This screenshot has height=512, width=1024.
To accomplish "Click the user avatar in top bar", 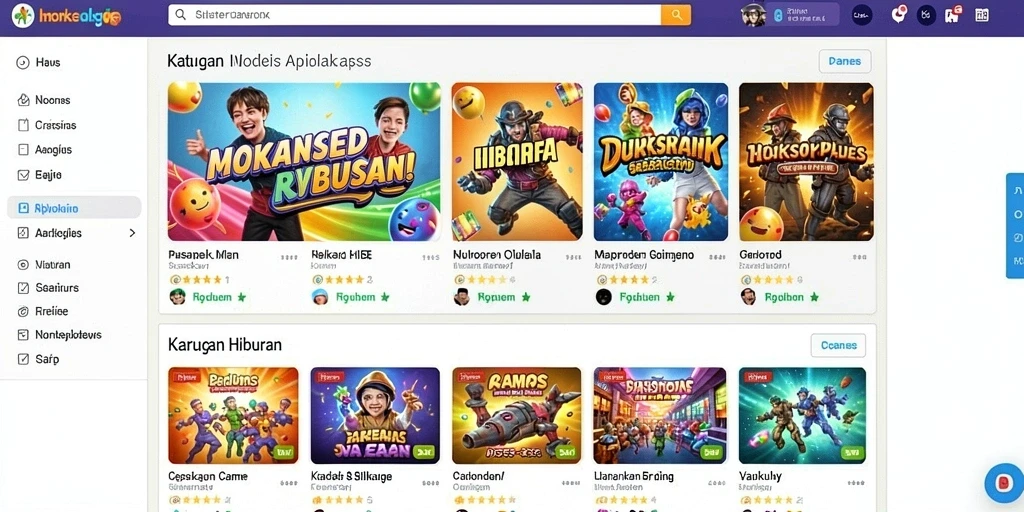I will tap(753, 15).
